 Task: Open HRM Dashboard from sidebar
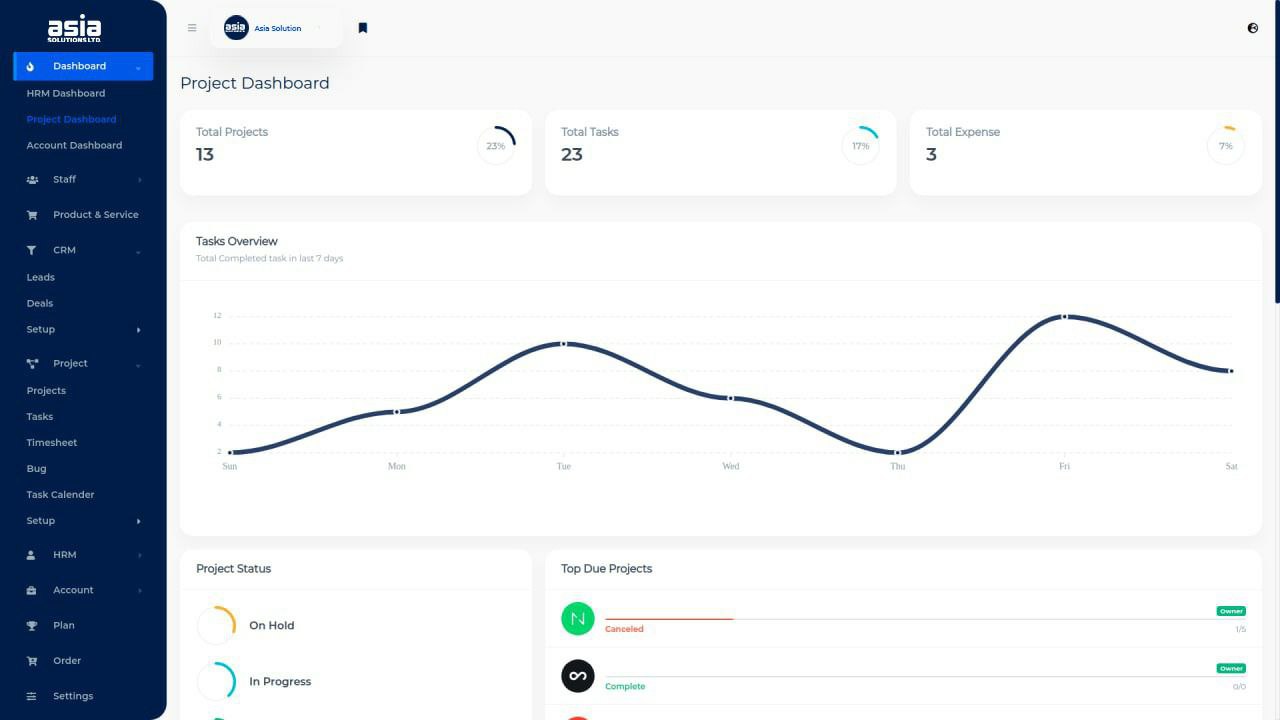click(66, 93)
